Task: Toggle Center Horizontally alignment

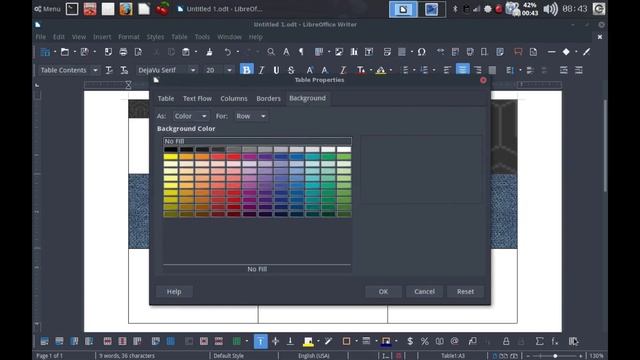Action: (x=462, y=70)
